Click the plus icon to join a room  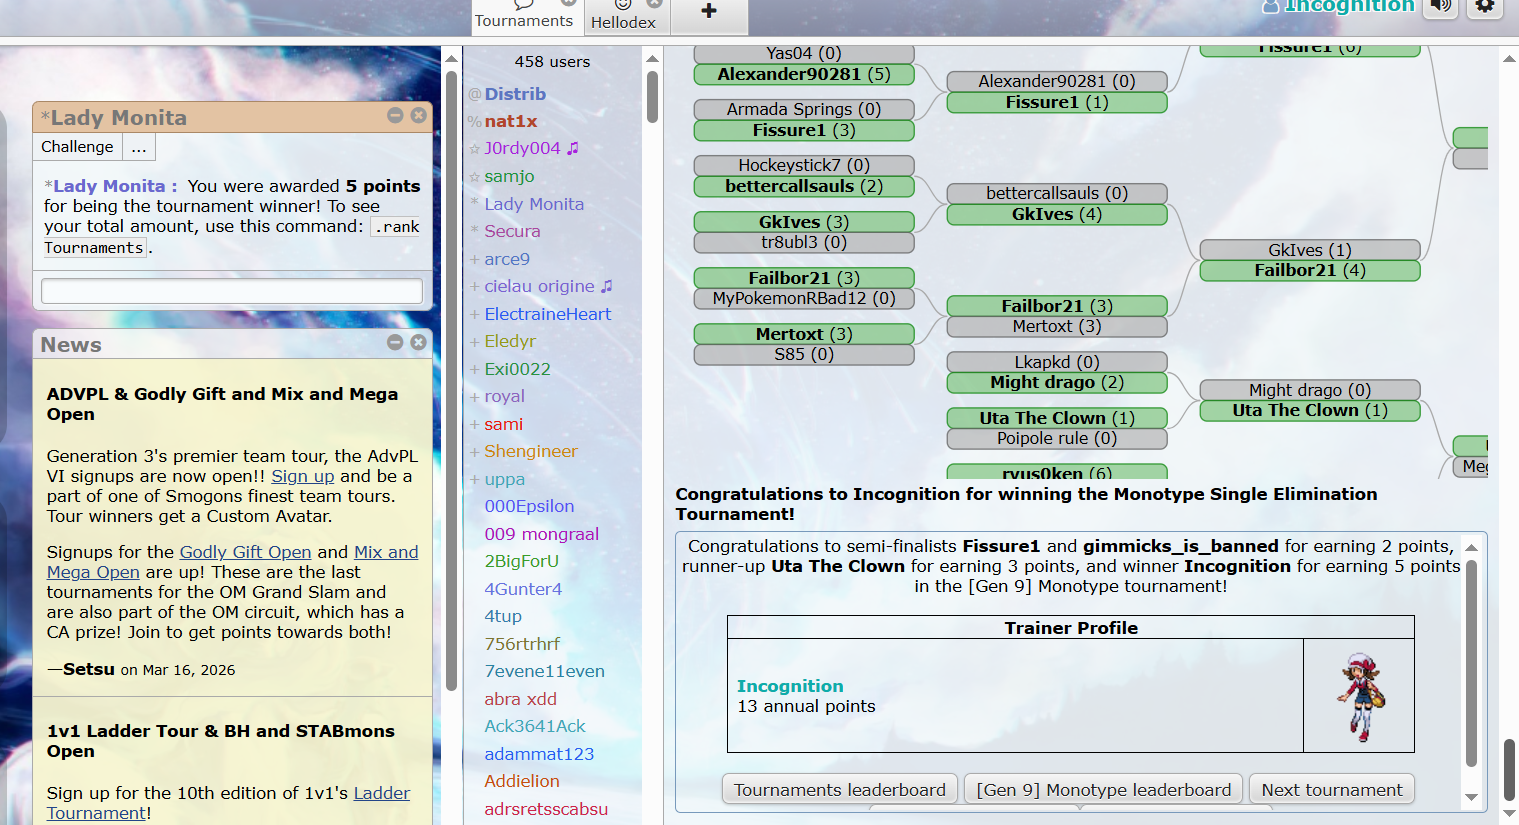coord(709,12)
